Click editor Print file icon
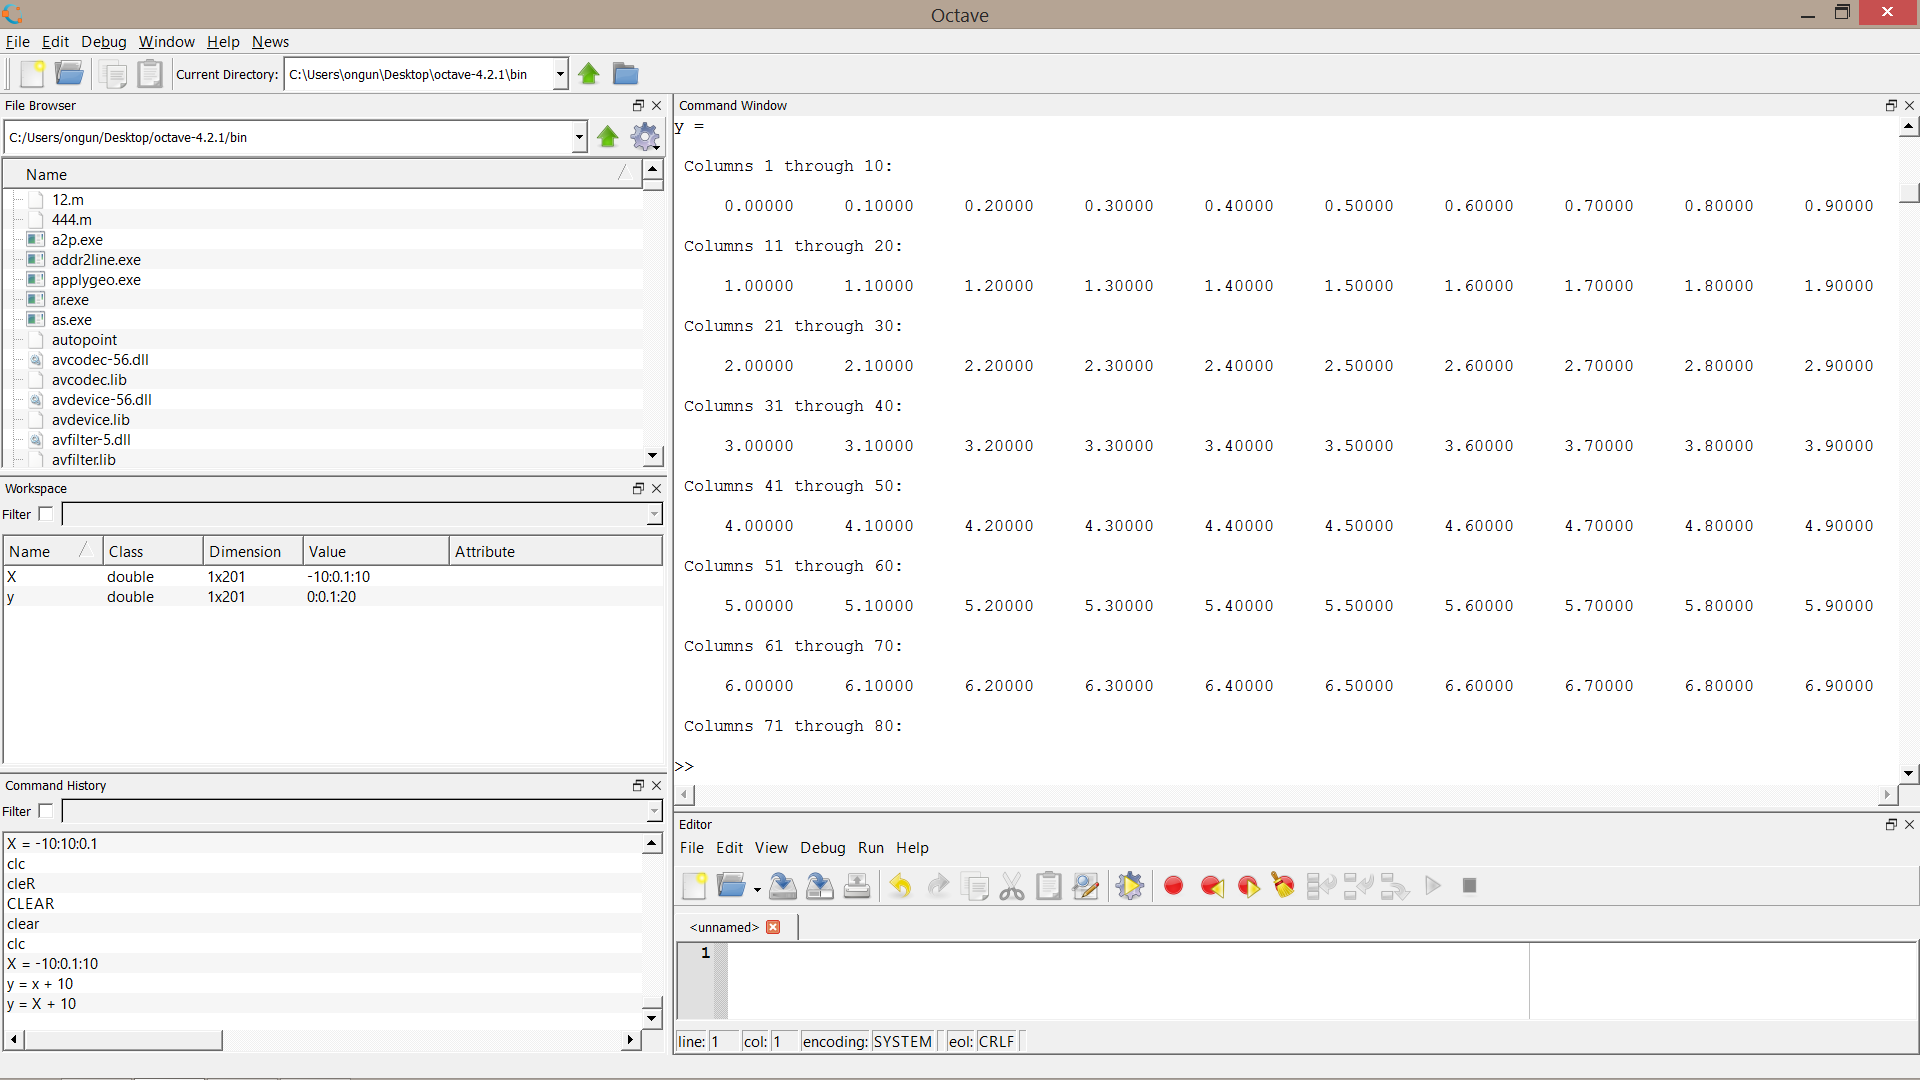This screenshot has height=1080, width=1920. coord(857,886)
